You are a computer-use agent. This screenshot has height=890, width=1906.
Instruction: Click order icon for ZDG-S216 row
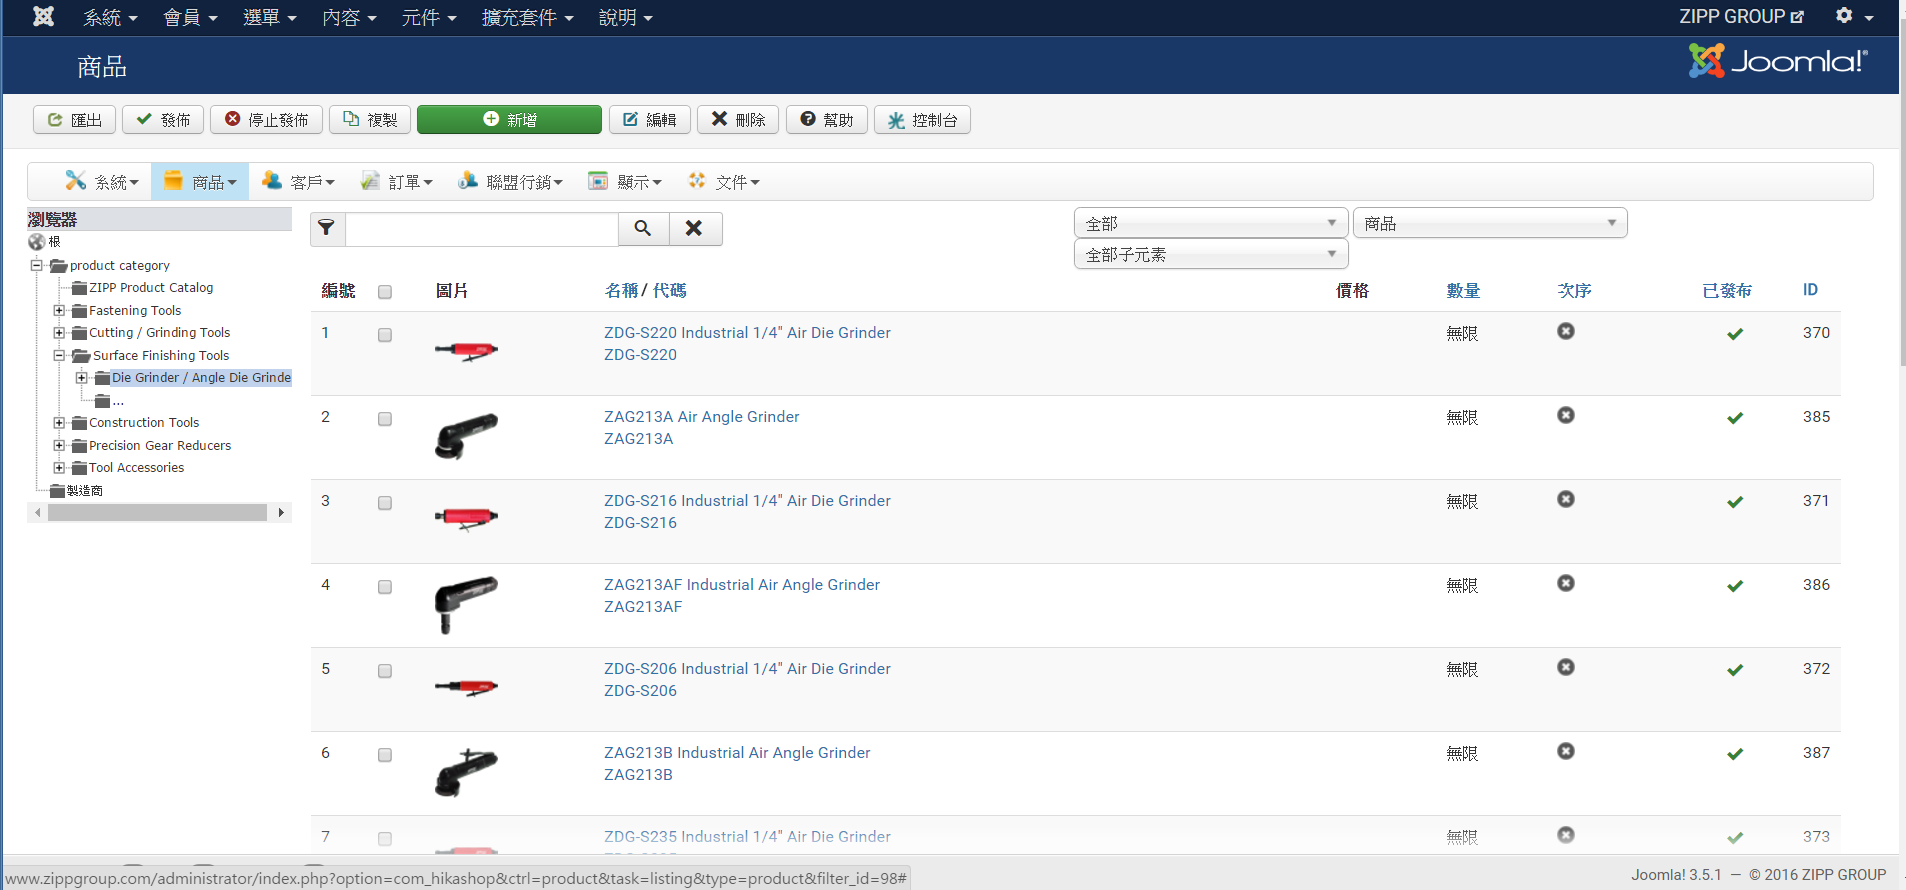(x=1566, y=499)
